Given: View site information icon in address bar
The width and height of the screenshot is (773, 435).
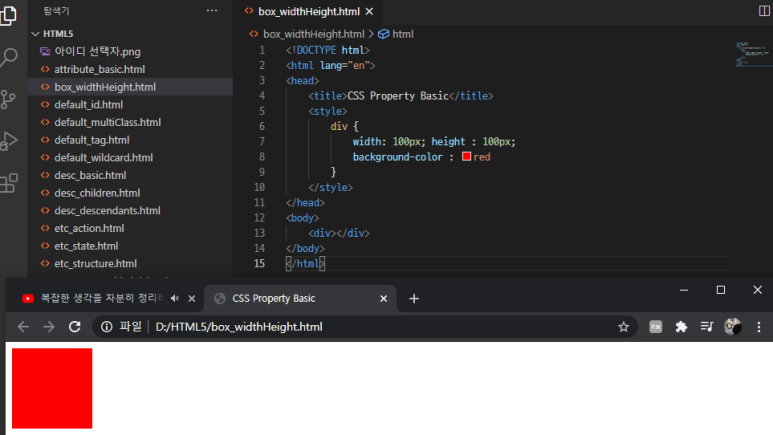Looking at the screenshot, I should coord(106,326).
